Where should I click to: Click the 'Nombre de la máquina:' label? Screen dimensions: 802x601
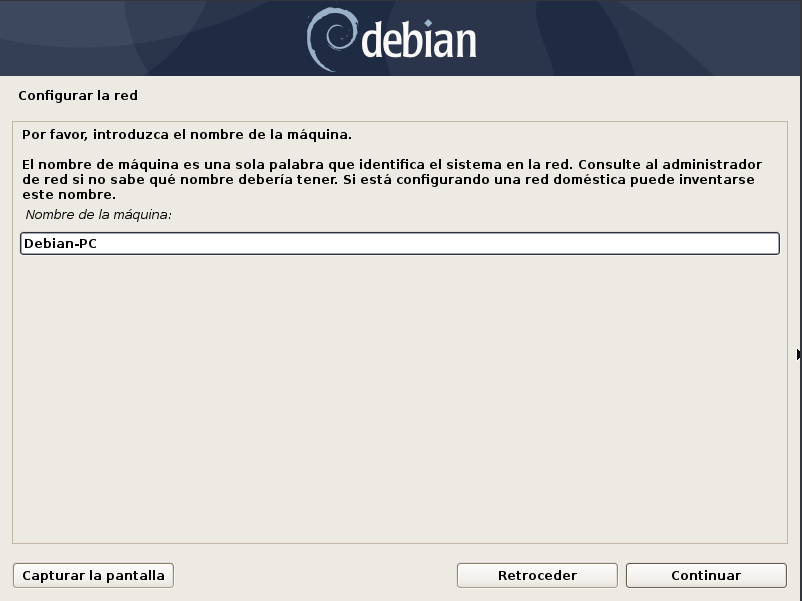(x=99, y=215)
